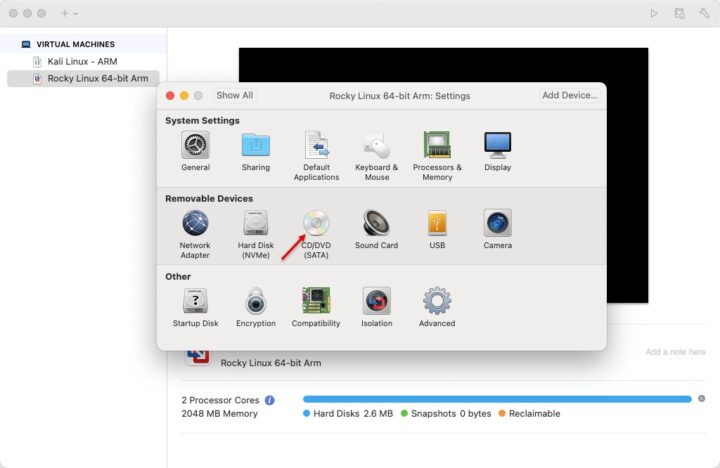The width and height of the screenshot is (720, 468).
Task: Open Keyboard & Mouse settings
Action: [377, 156]
